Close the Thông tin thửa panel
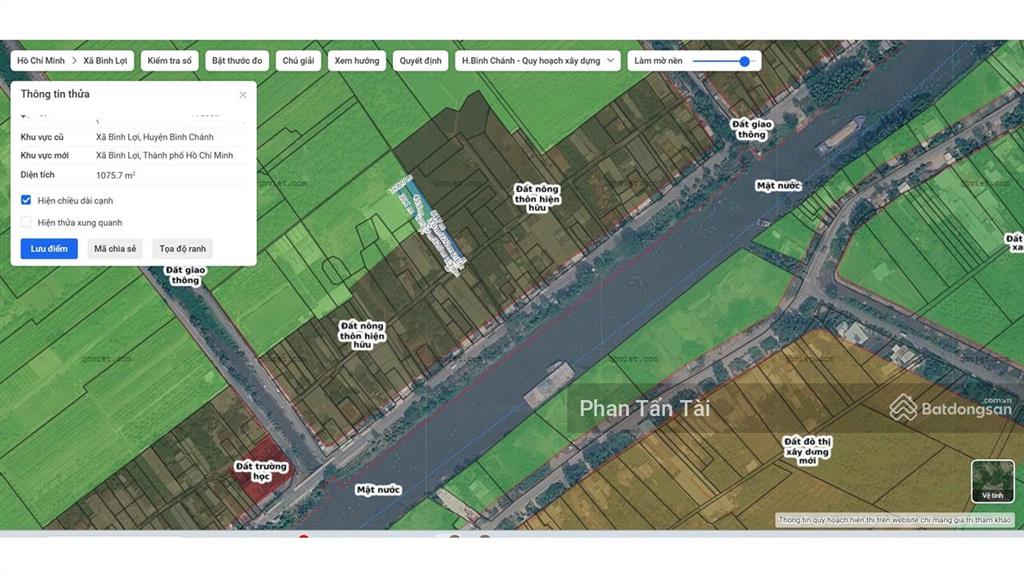1024x576 pixels. pyautogui.click(x=242, y=95)
